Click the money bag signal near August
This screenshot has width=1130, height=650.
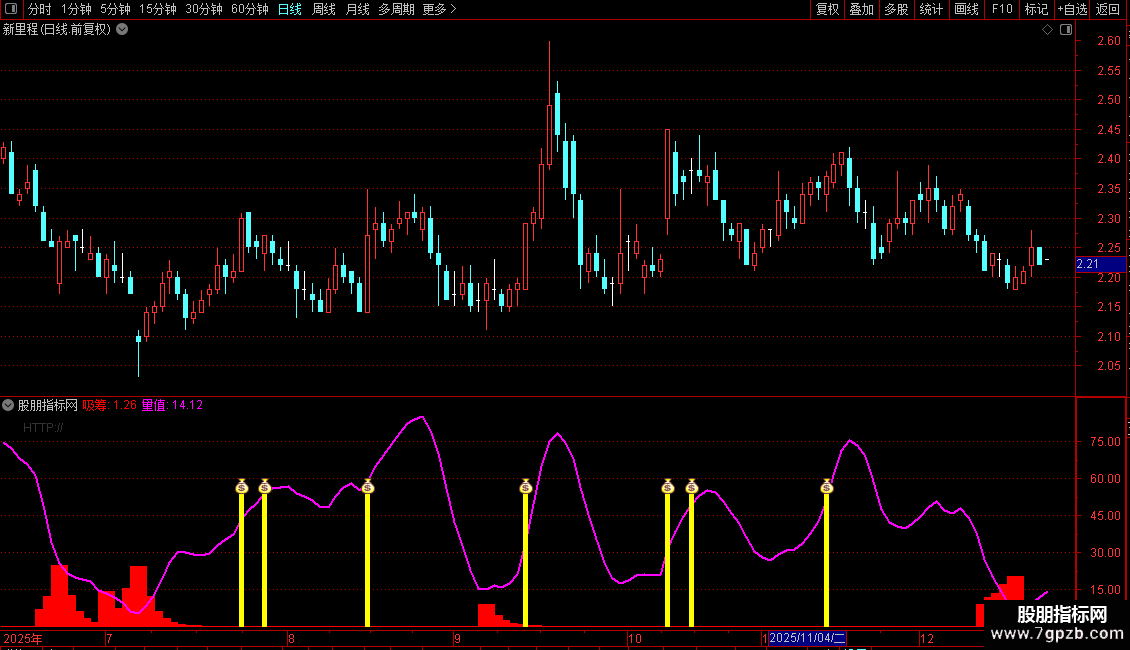(x=368, y=486)
